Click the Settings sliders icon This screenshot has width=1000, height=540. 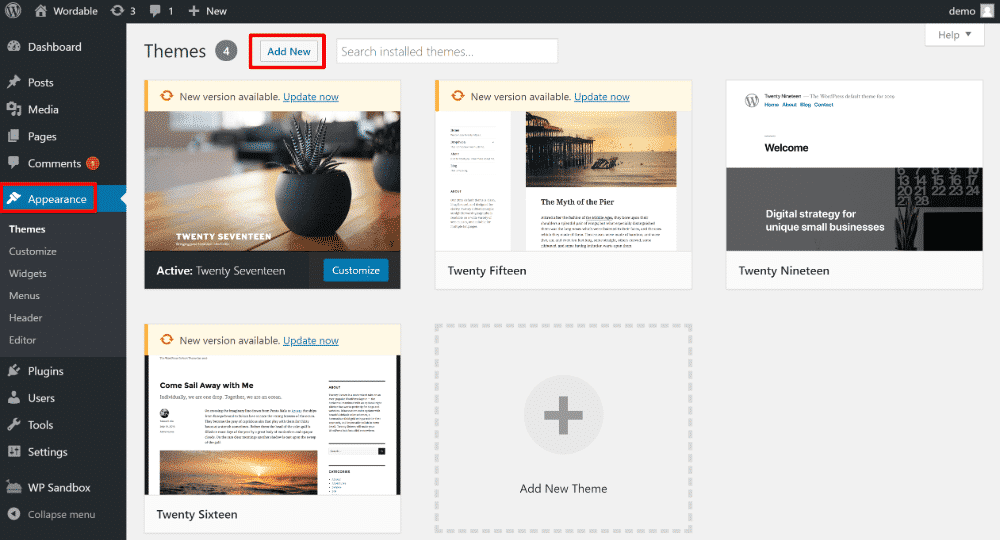[13, 451]
